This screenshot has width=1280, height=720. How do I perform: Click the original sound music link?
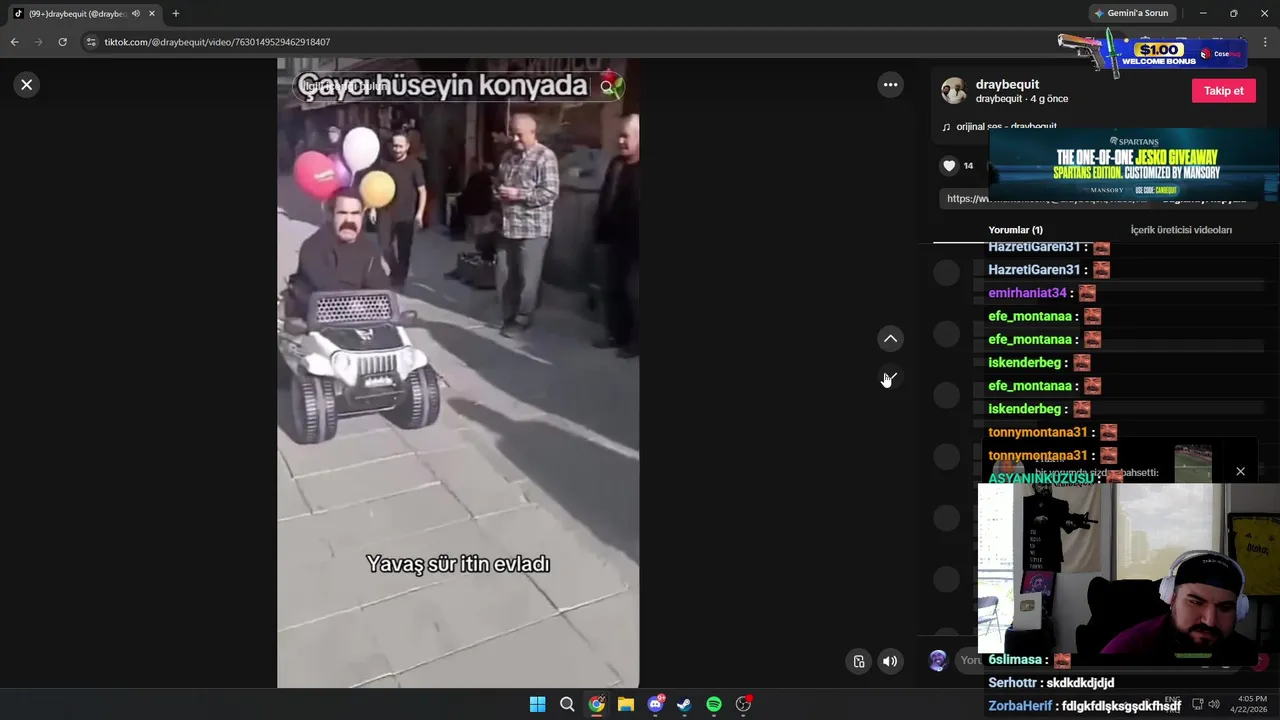click(x=1006, y=127)
